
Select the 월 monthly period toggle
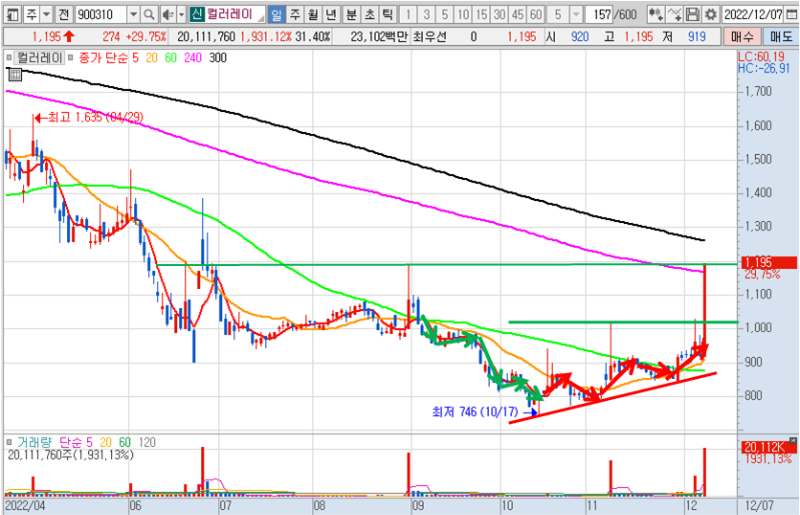point(313,15)
